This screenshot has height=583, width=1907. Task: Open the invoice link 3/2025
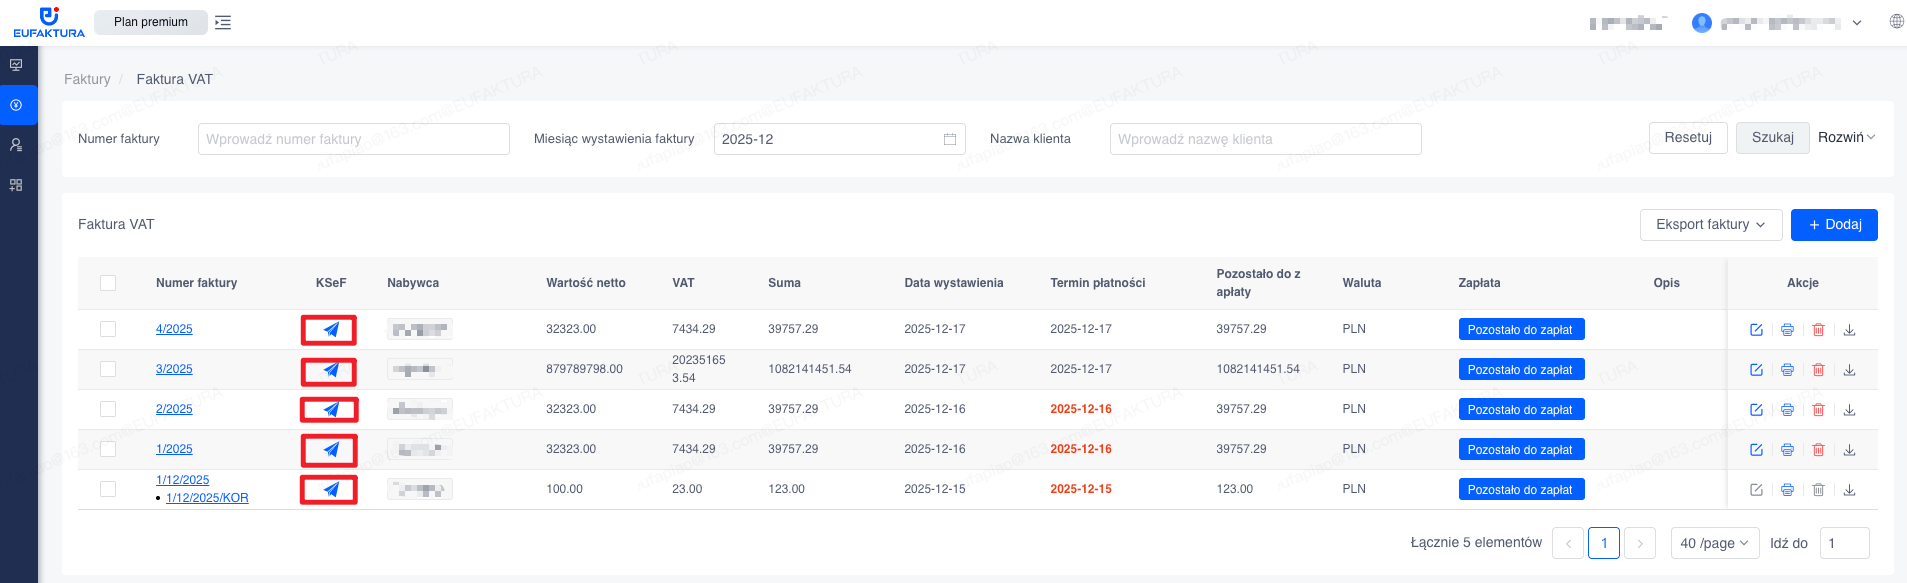click(174, 369)
